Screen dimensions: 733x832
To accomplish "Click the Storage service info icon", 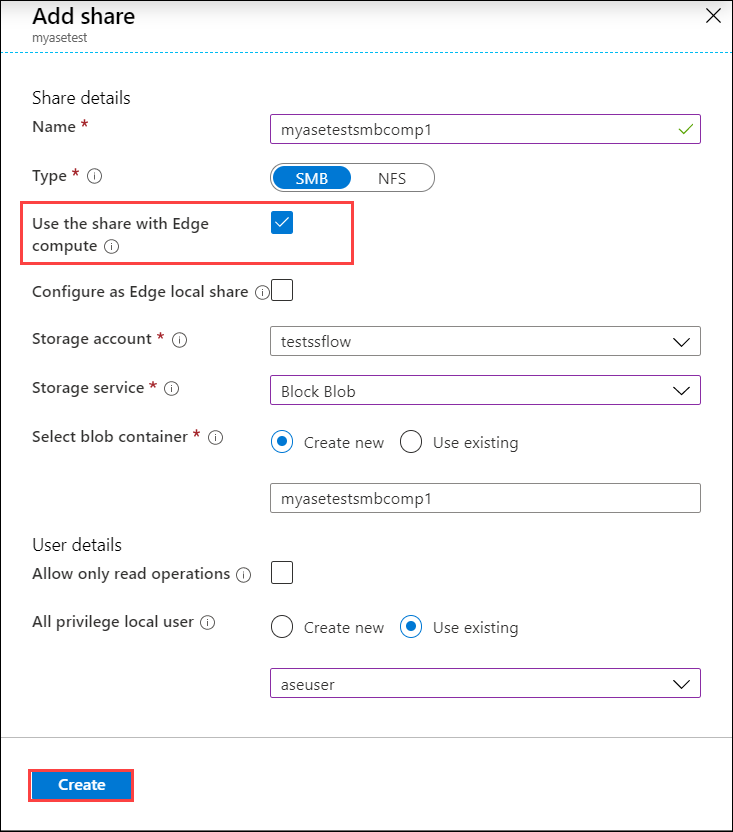I will pos(170,389).
